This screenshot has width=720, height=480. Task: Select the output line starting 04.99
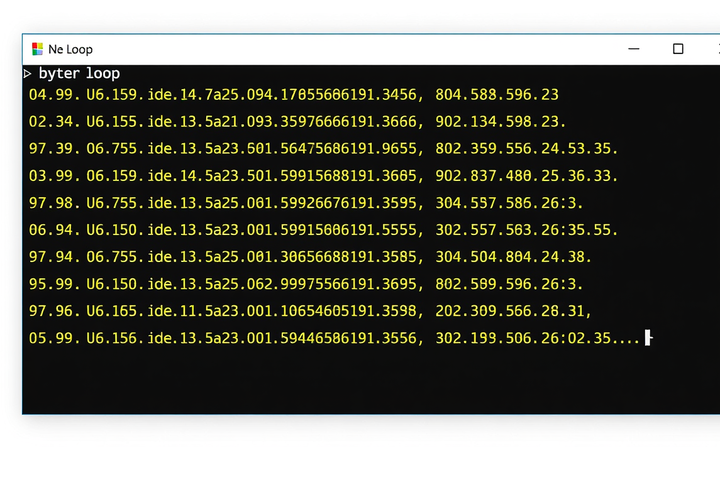(x=294, y=95)
